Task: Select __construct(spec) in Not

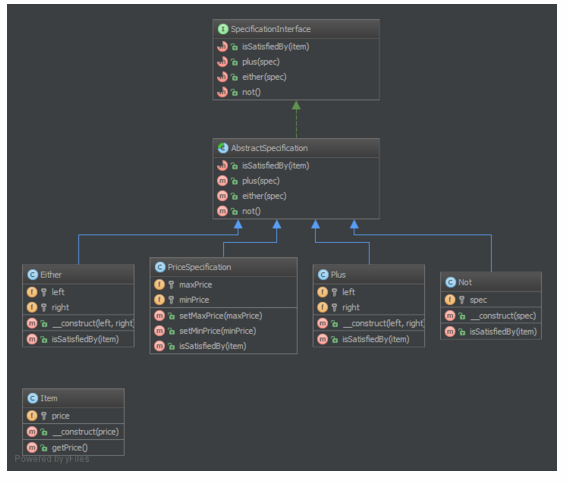Action: click(x=503, y=316)
